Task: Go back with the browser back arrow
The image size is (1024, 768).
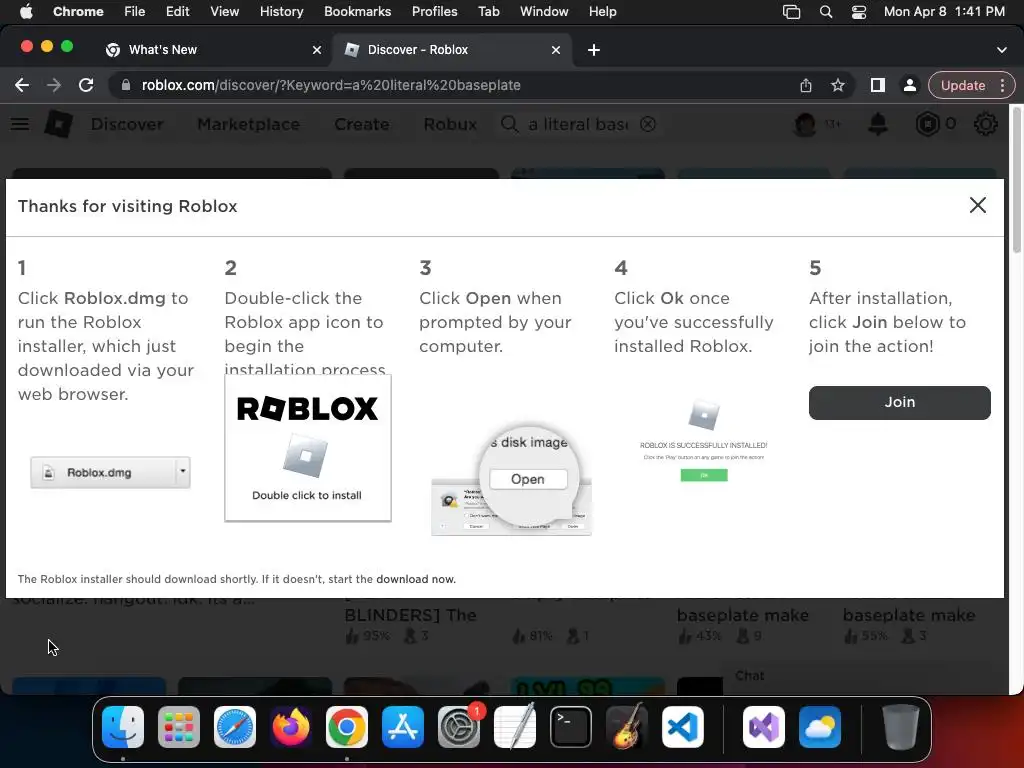Action: click(22, 85)
